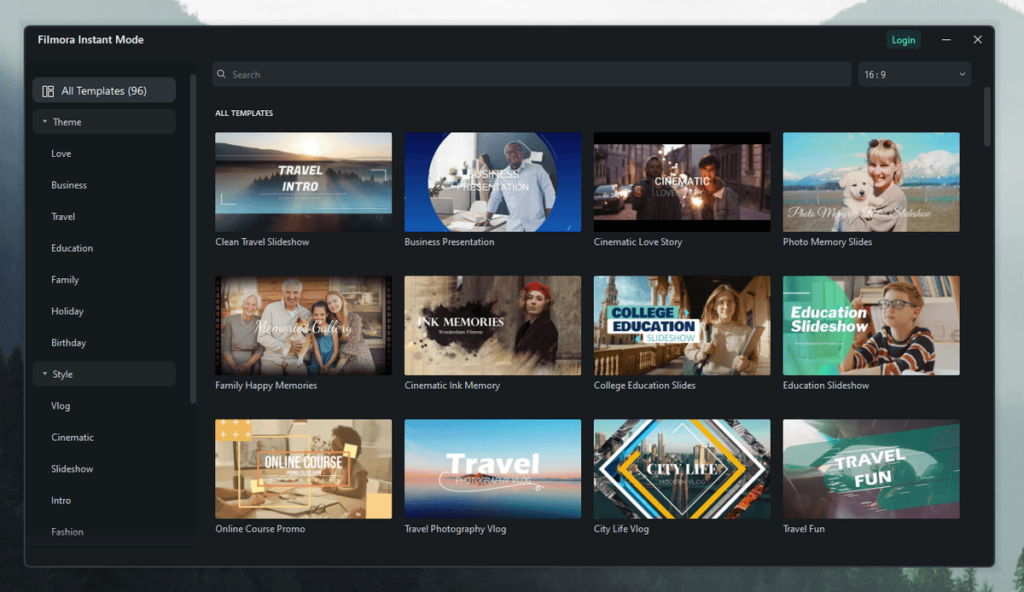Image resolution: width=1024 pixels, height=592 pixels.
Task: Pick the Cinematic Love Story thumbnail
Action: 681,182
